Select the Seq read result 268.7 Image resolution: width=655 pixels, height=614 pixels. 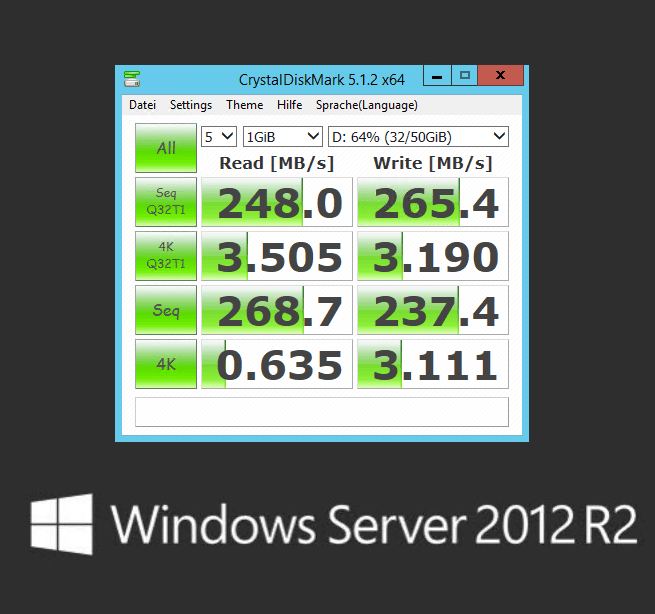(277, 310)
